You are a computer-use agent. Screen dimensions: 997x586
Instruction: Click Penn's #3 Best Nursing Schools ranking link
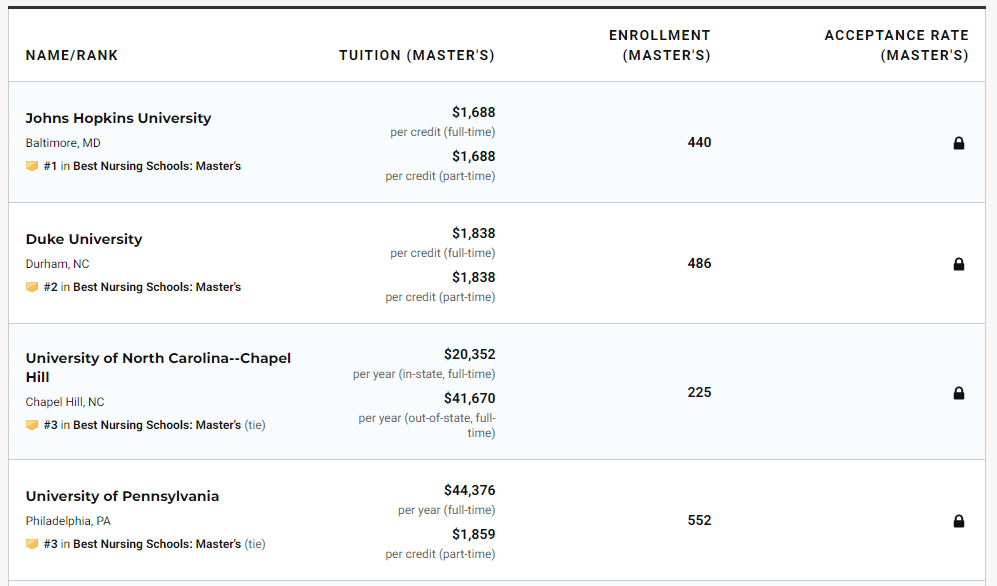(x=156, y=544)
